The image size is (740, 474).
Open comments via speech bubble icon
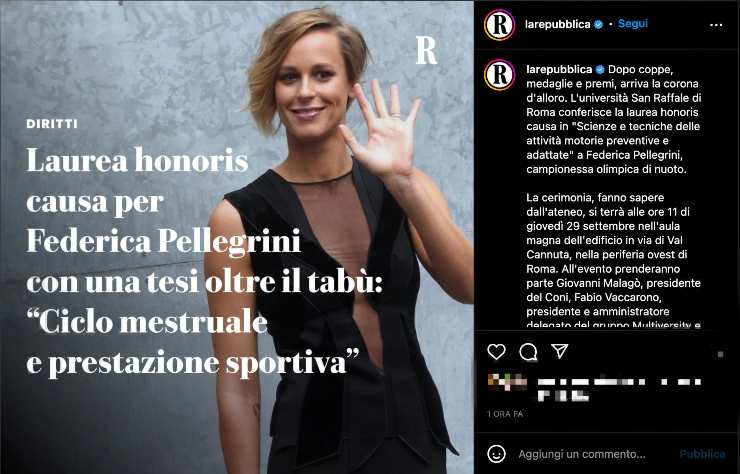point(528,352)
